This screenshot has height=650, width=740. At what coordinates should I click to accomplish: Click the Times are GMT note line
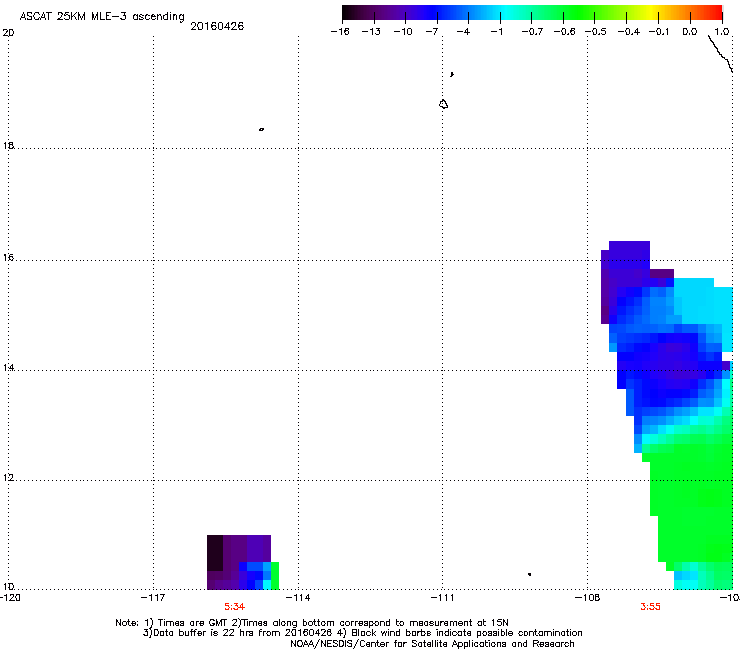click(312, 623)
